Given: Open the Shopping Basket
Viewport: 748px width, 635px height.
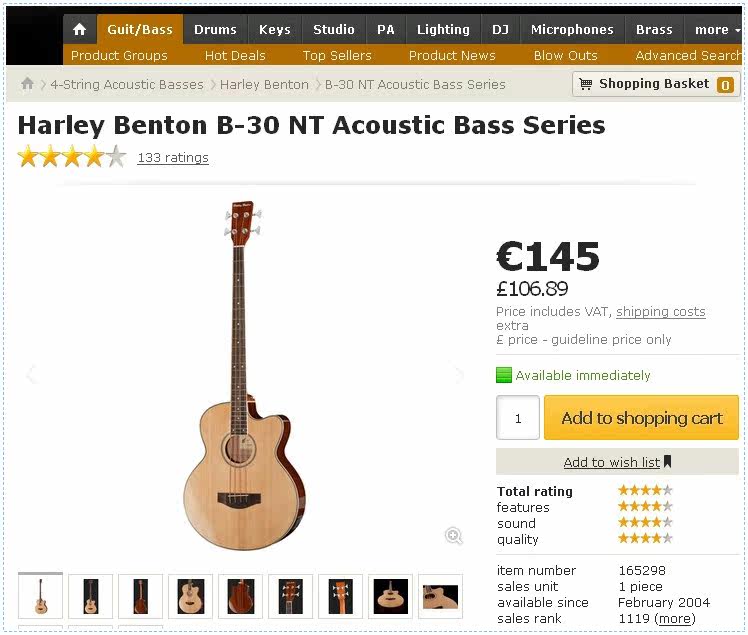Looking at the screenshot, I should pyautogui.click(x=654, y=84).
